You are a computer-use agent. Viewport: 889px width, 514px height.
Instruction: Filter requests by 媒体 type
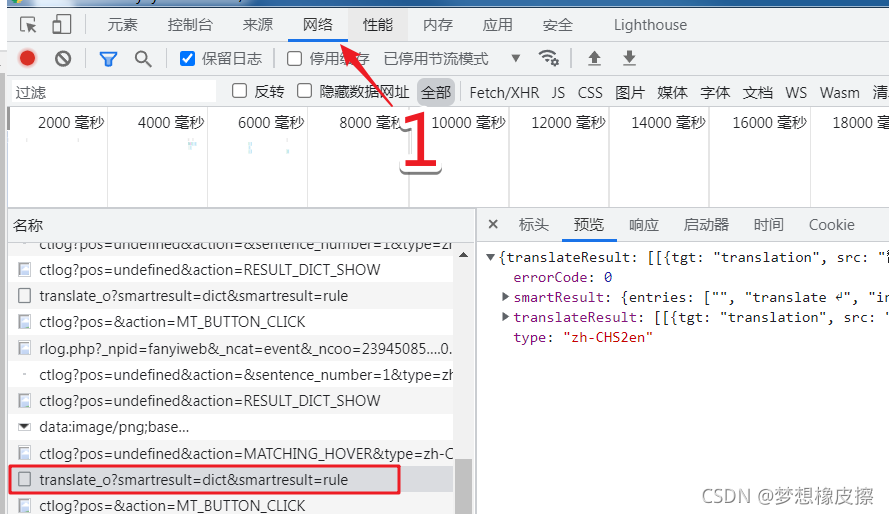pos(672,92)
